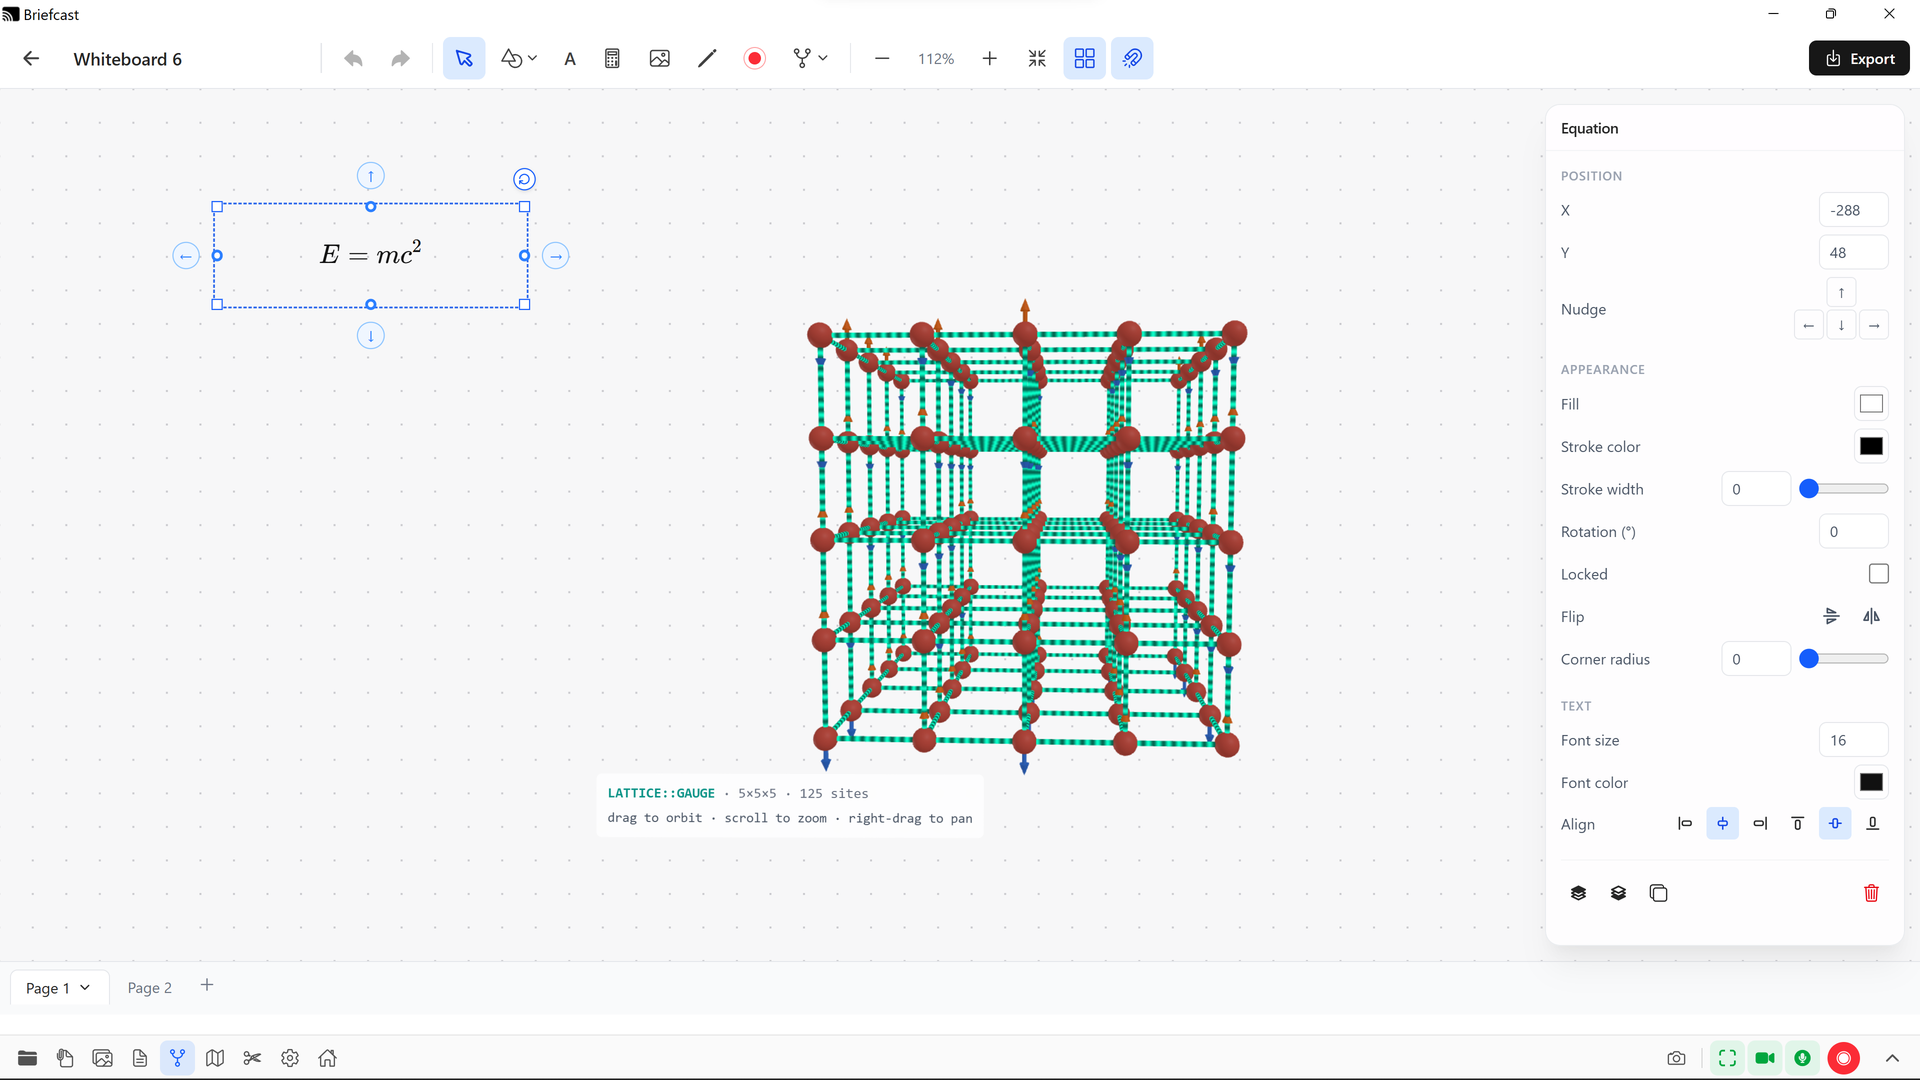Open the Font color swatch

click(1871, 783)
